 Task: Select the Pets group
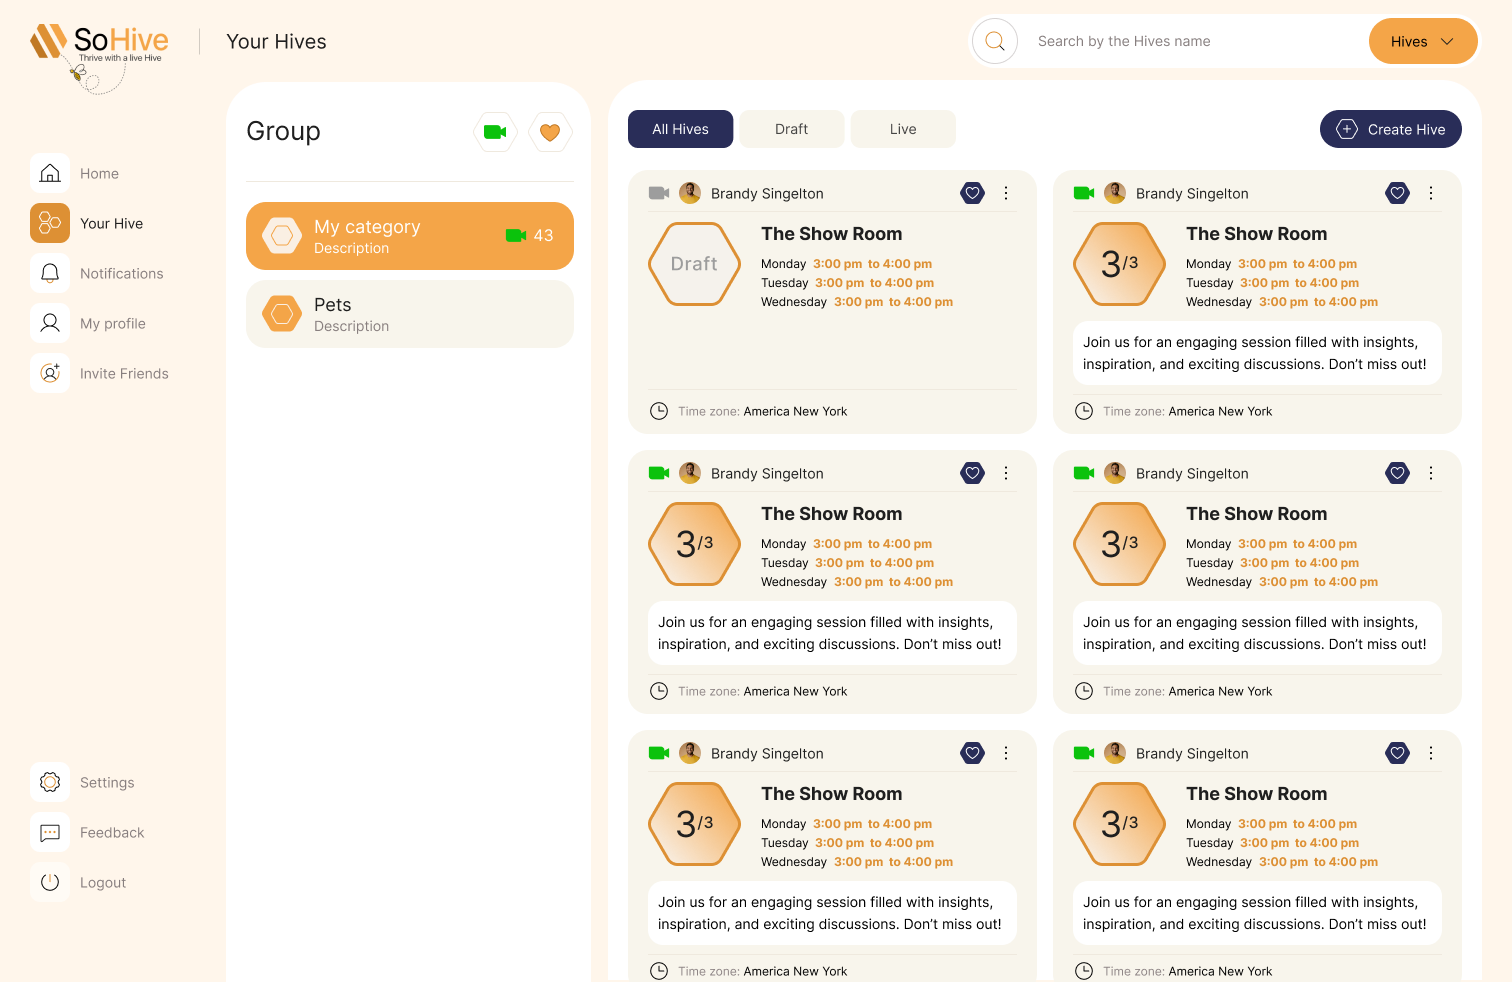(x=410, y=314)
